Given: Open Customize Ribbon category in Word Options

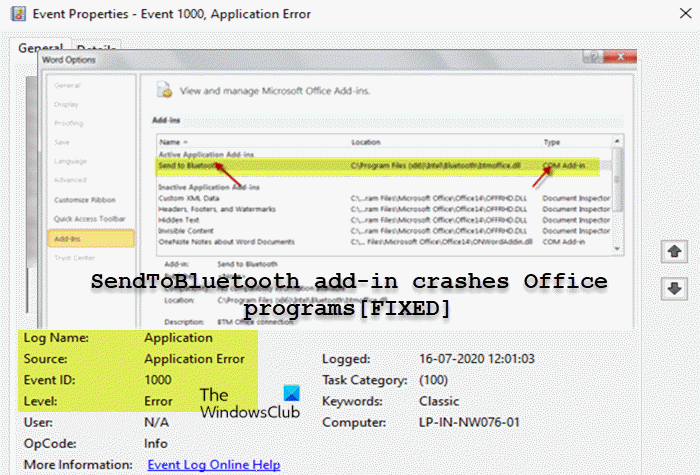Looking at the screenshot, I should (x=85, y=200).
